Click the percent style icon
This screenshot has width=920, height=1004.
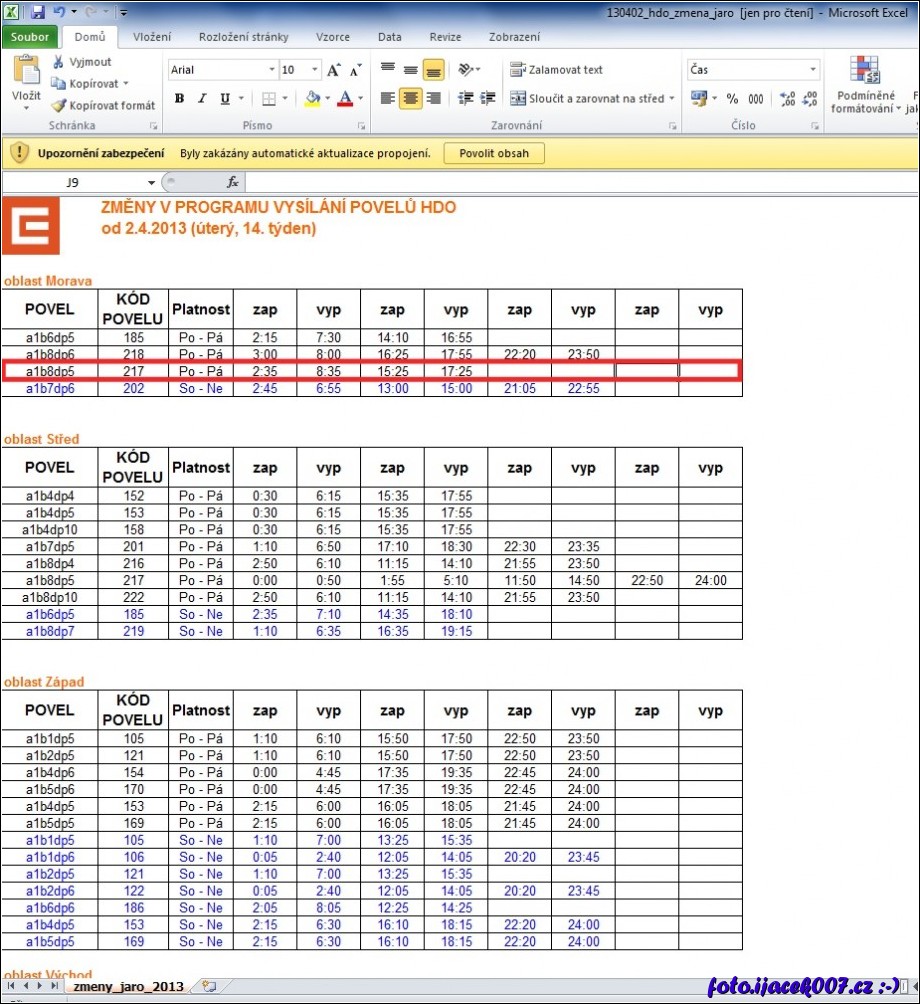point(732,99)
